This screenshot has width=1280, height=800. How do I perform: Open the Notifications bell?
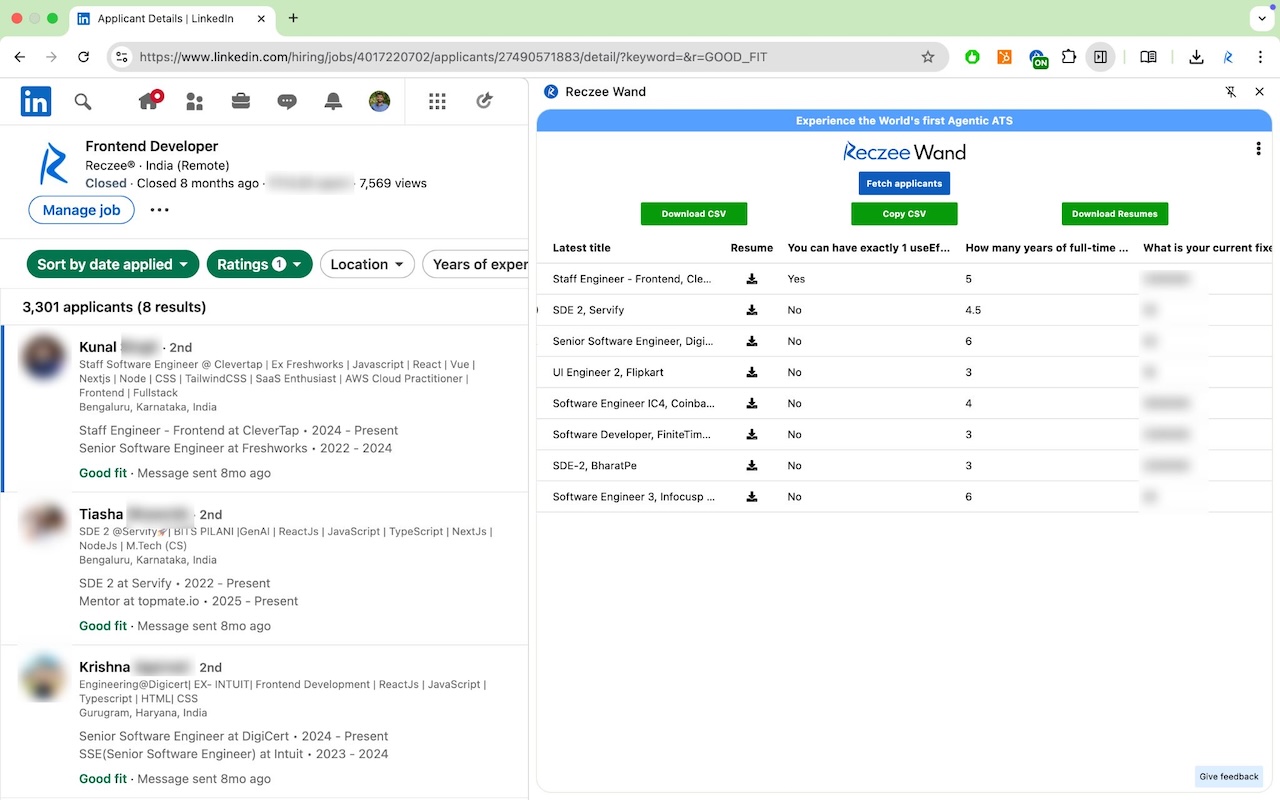pos(333,101)
